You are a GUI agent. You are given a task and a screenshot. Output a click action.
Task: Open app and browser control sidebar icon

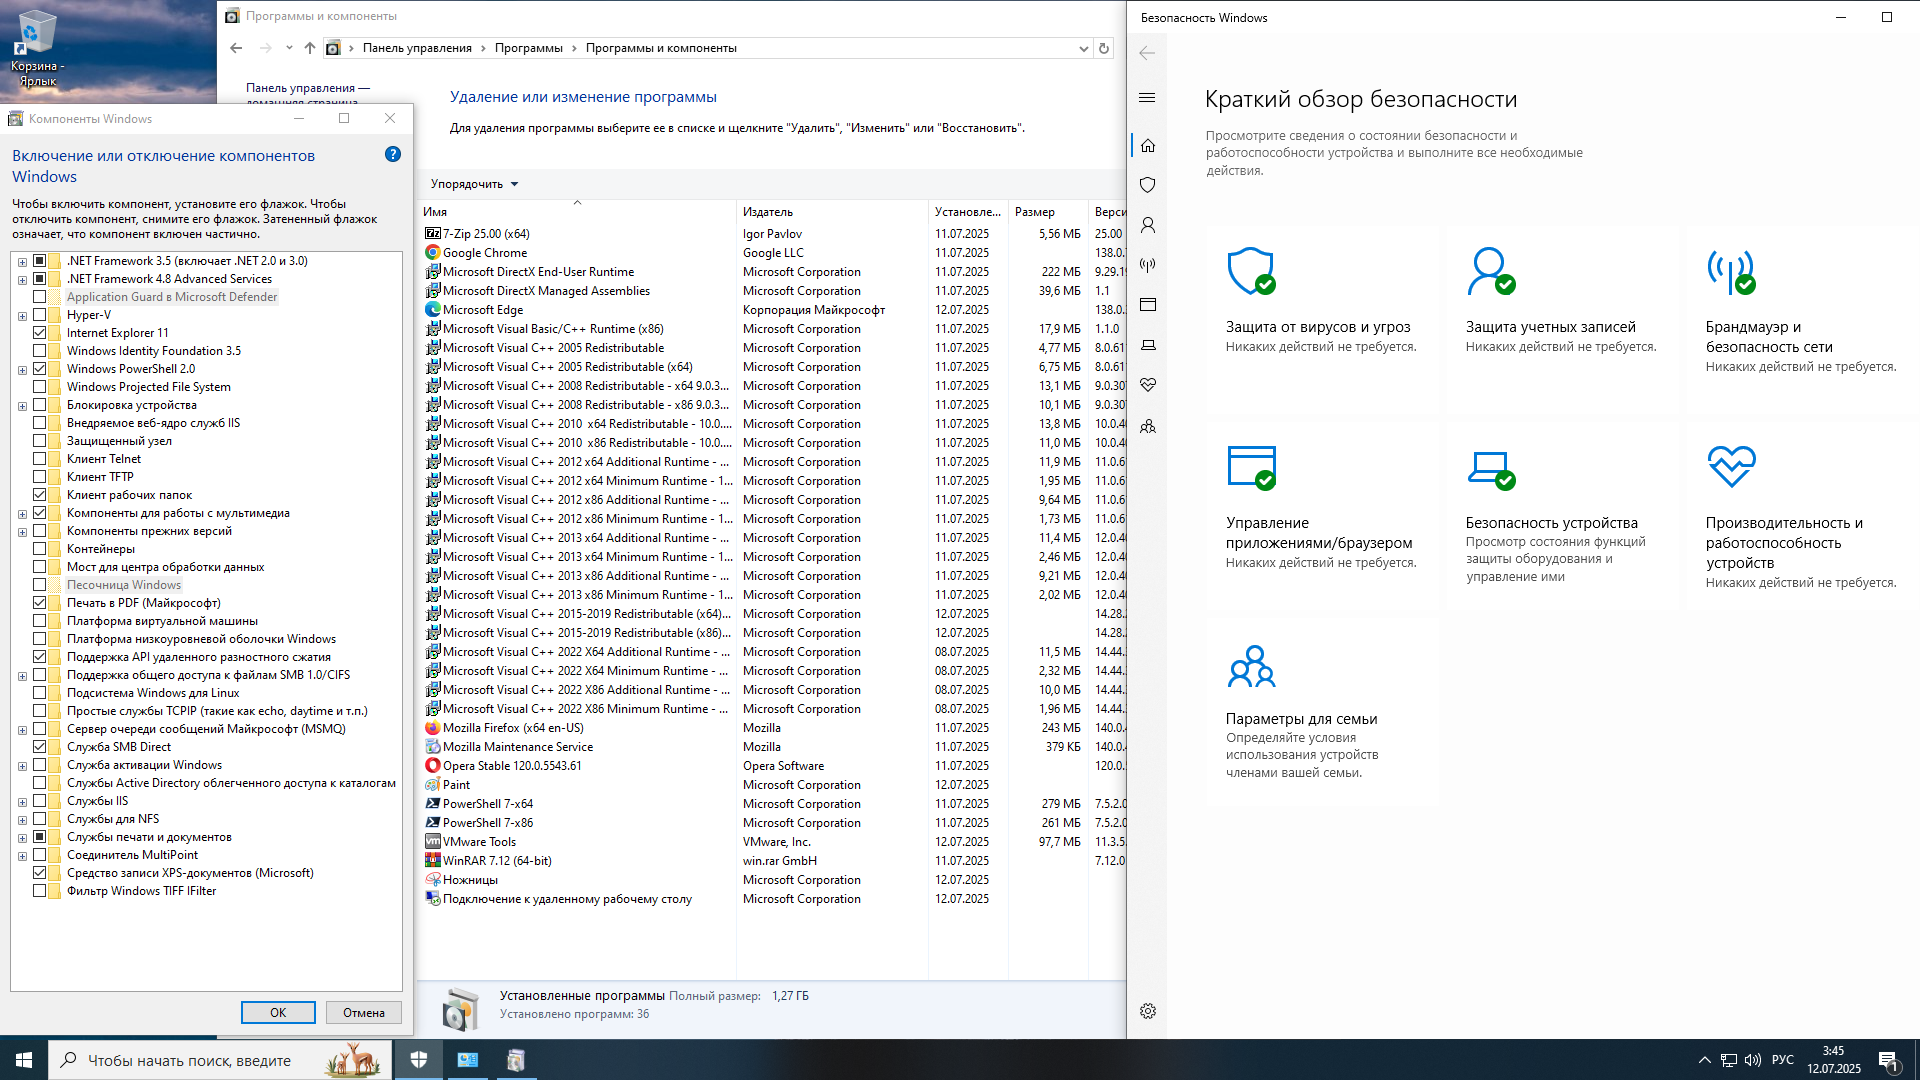(x=1147, y=305)
